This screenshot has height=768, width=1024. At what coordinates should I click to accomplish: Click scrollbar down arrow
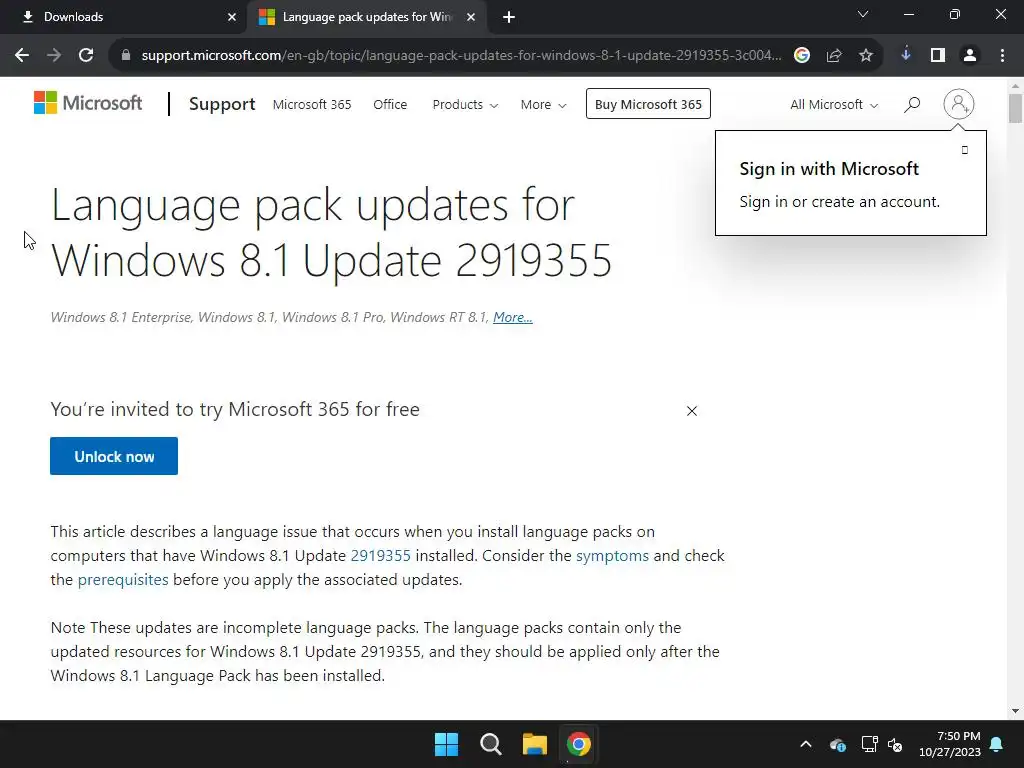(x=1015, y=711)
